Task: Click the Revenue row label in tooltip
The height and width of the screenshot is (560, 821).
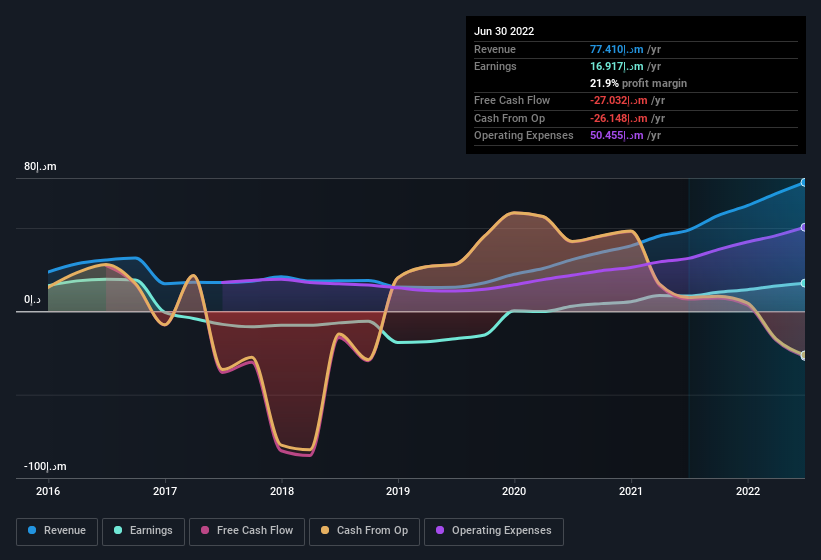Action: point(495,49)
